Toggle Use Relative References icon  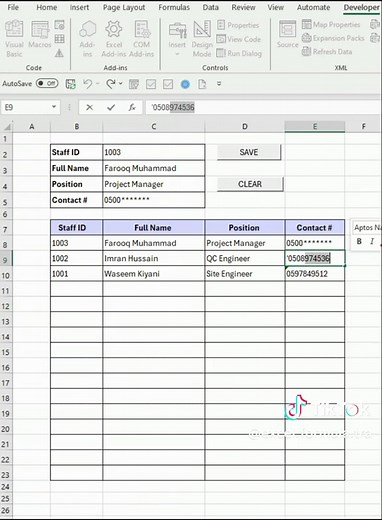[x=60, y=39]
